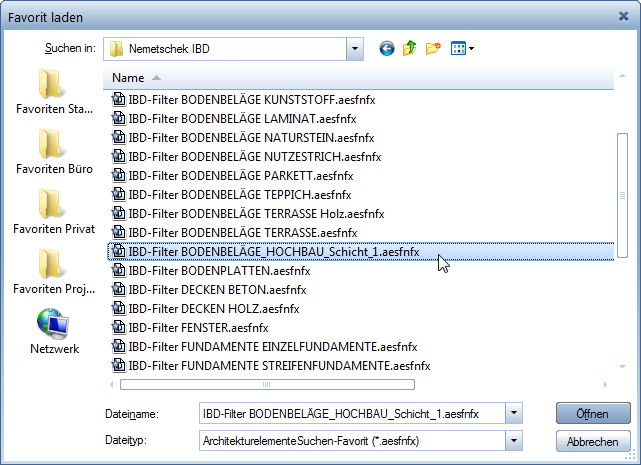
Task: Open the Favoriten Standard folder shortcut
Action: point(54,92)
